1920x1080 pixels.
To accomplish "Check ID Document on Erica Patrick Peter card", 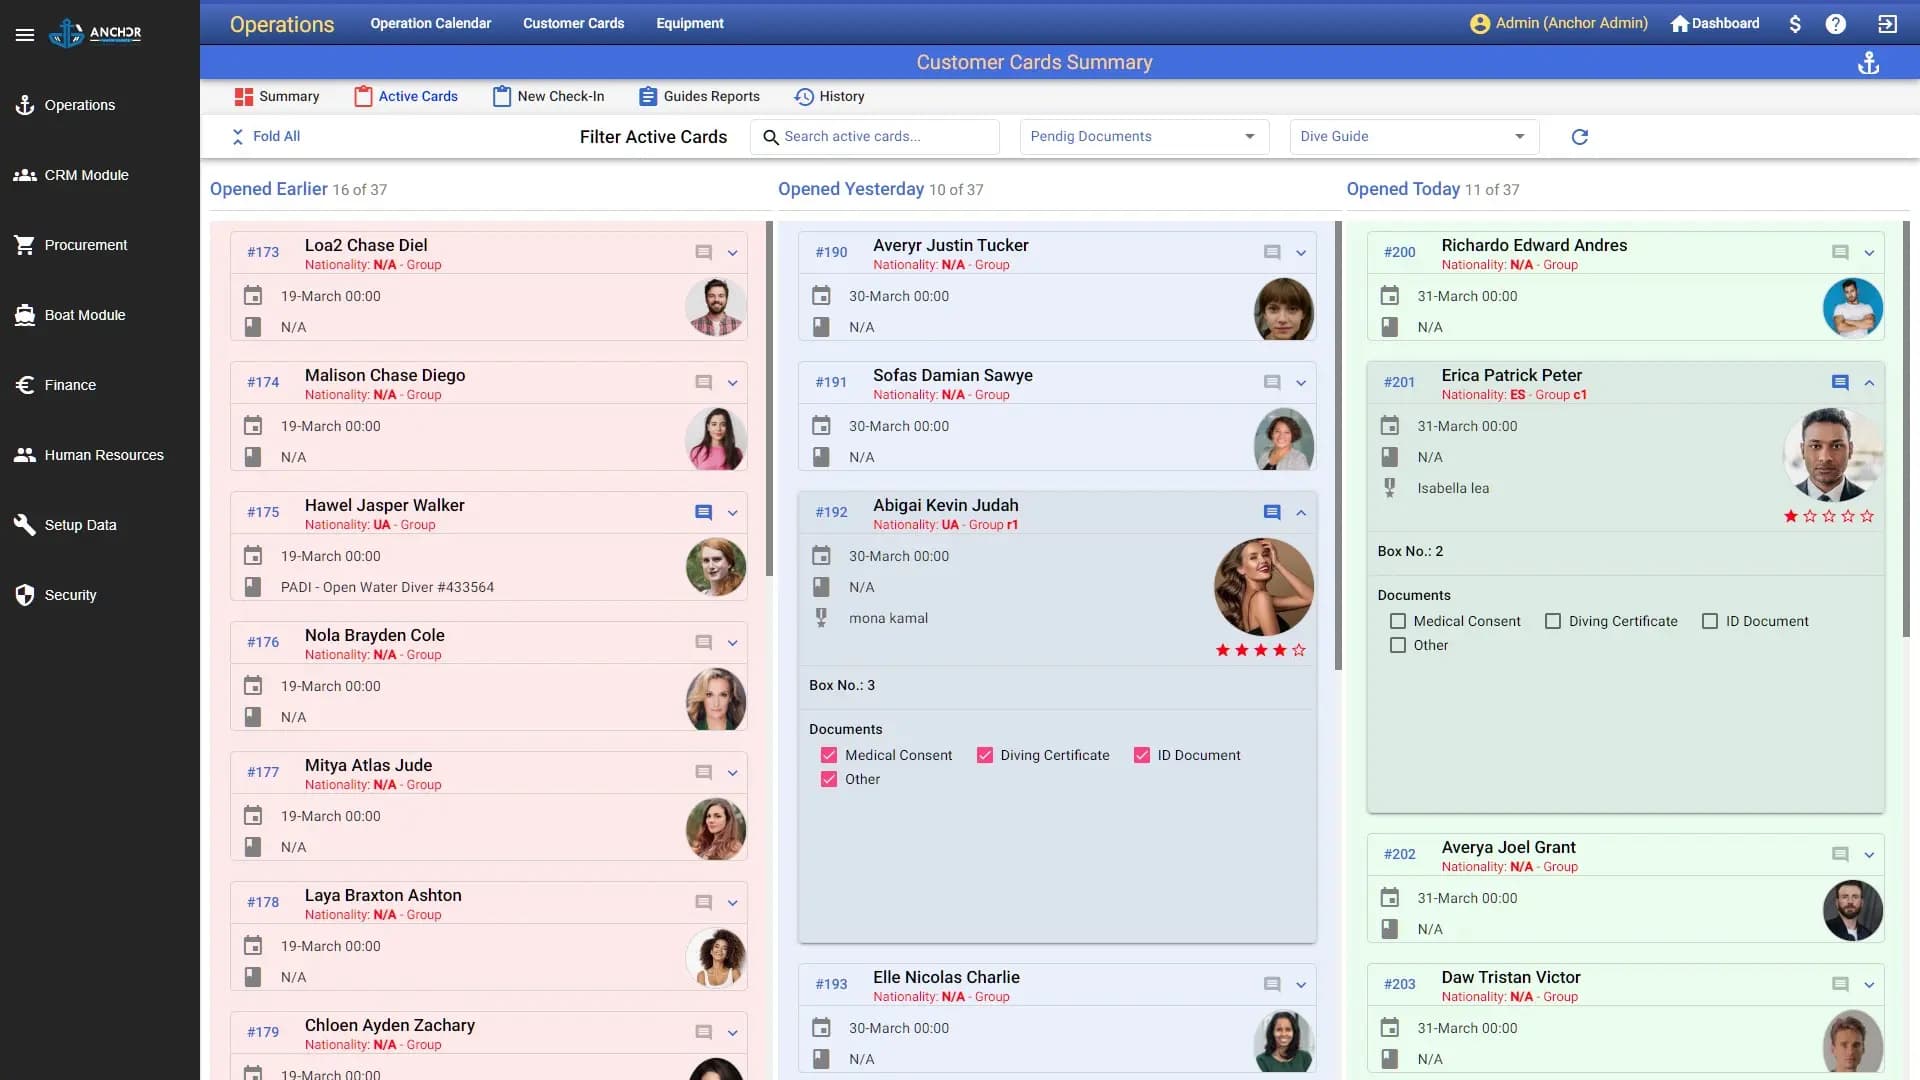I will point(1710,622).
